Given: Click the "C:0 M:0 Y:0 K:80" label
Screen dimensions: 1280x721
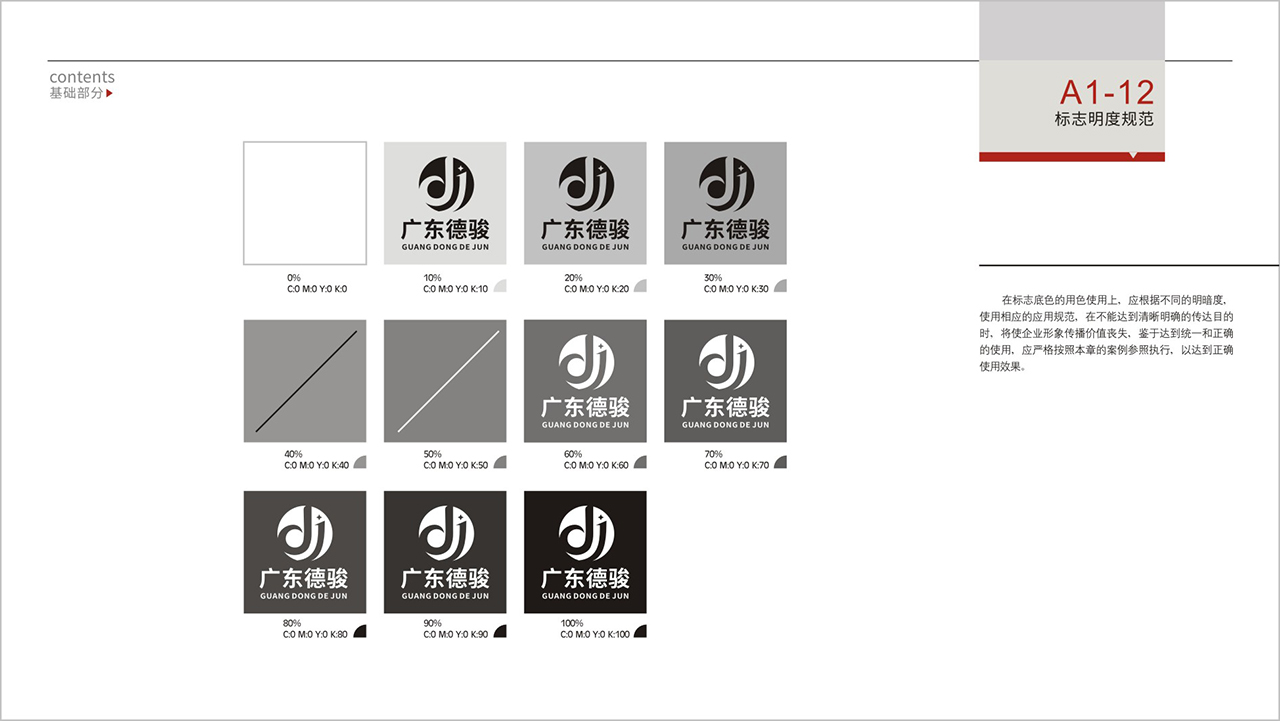Looking at the screenshot, I should click(316, 634).
